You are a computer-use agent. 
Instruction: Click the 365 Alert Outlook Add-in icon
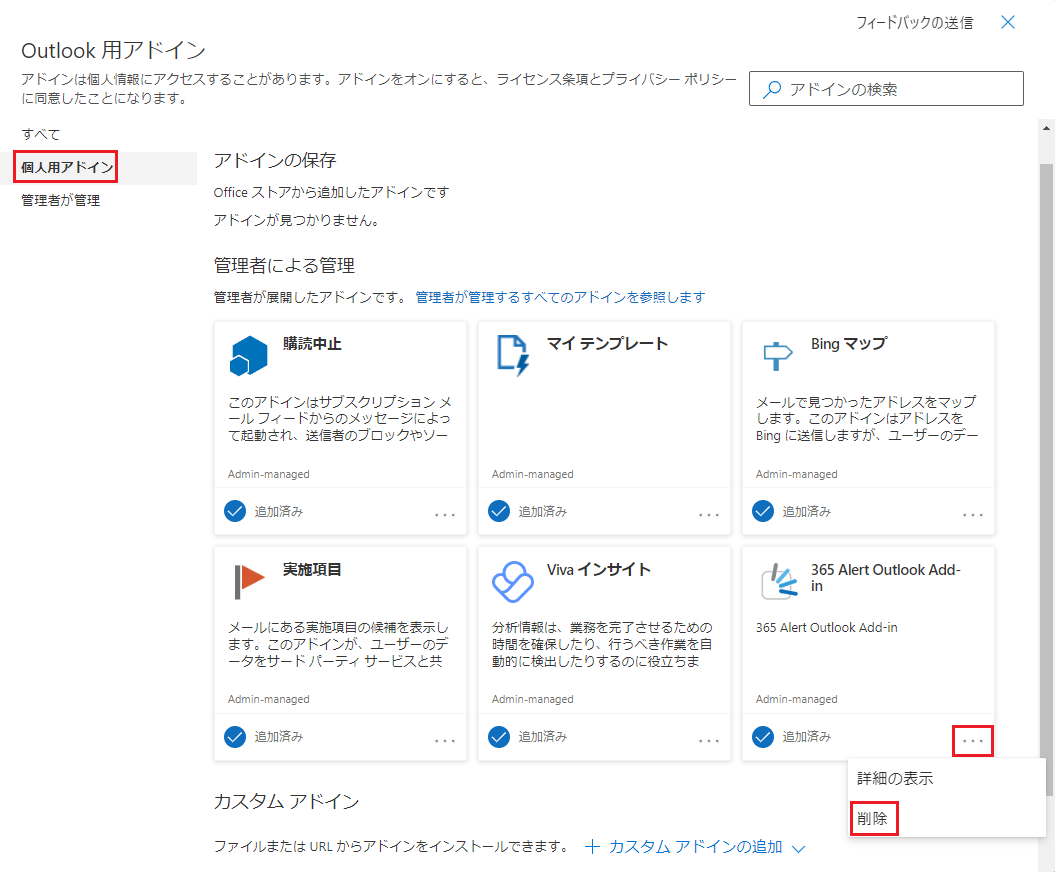coord(776,580)
